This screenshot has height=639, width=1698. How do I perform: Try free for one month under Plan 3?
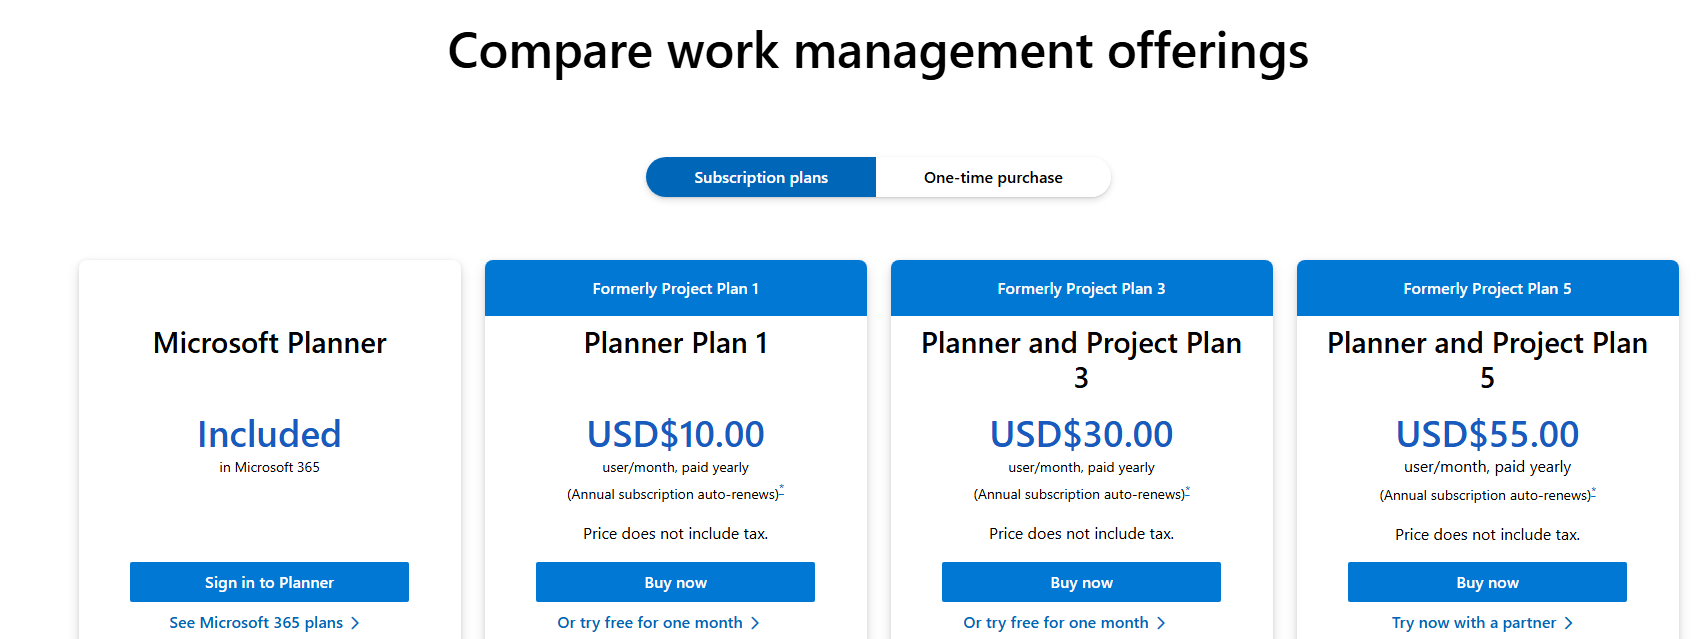1056,622
